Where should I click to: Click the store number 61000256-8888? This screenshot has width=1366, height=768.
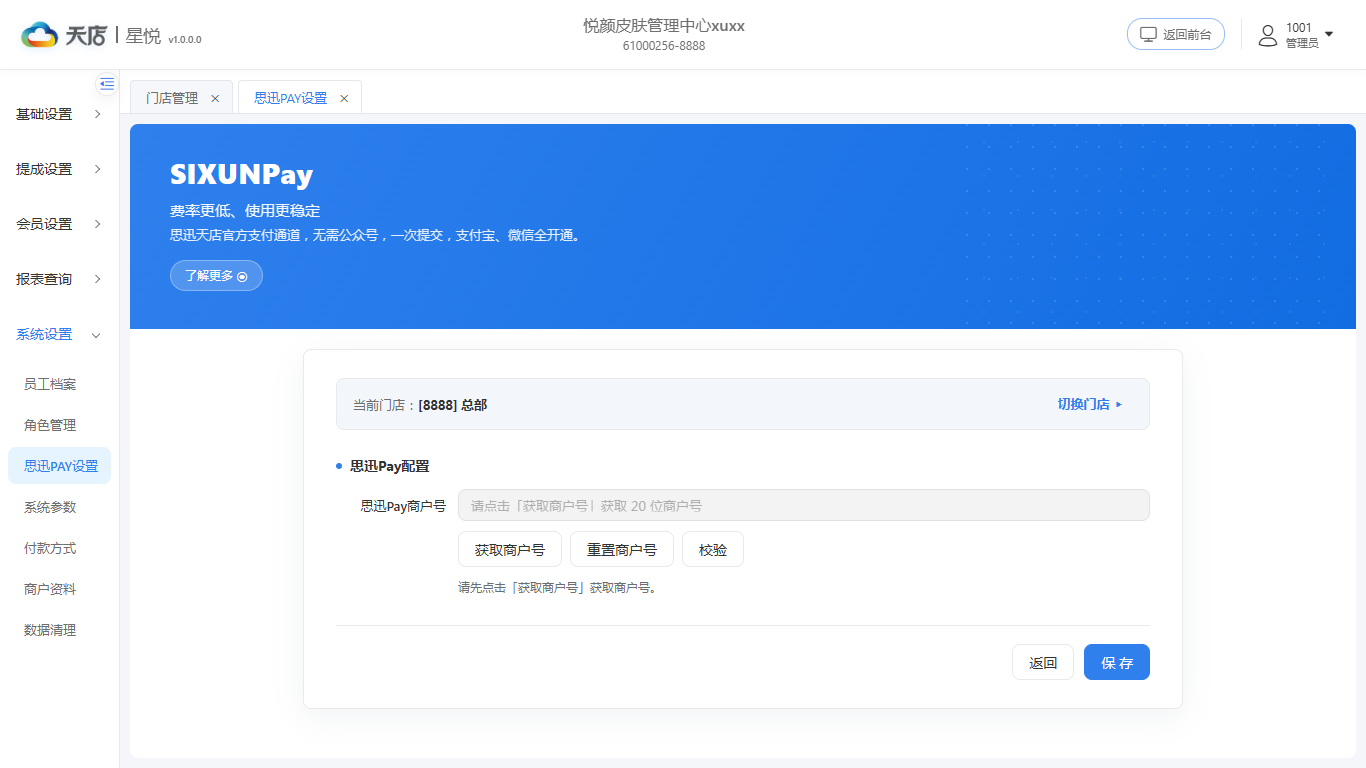tap(664, 46)
